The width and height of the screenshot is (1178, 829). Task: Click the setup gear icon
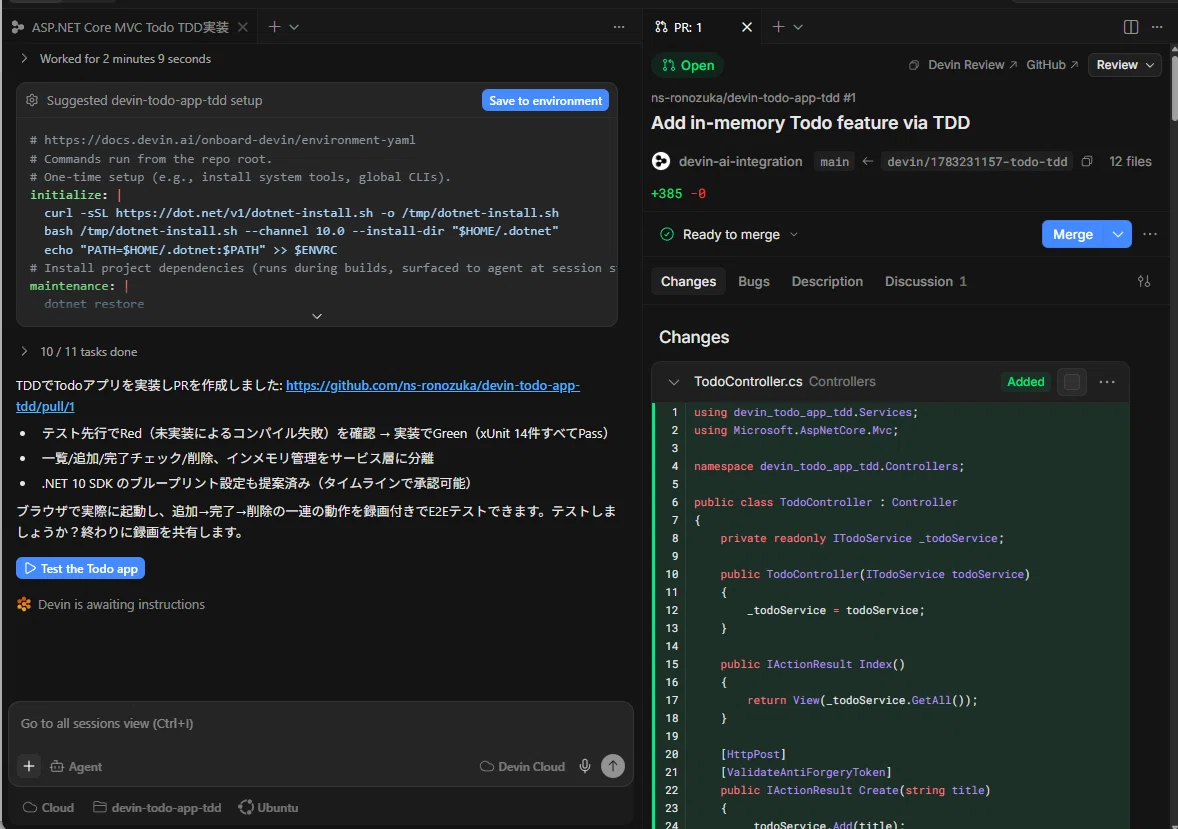[x=32, y=100]
